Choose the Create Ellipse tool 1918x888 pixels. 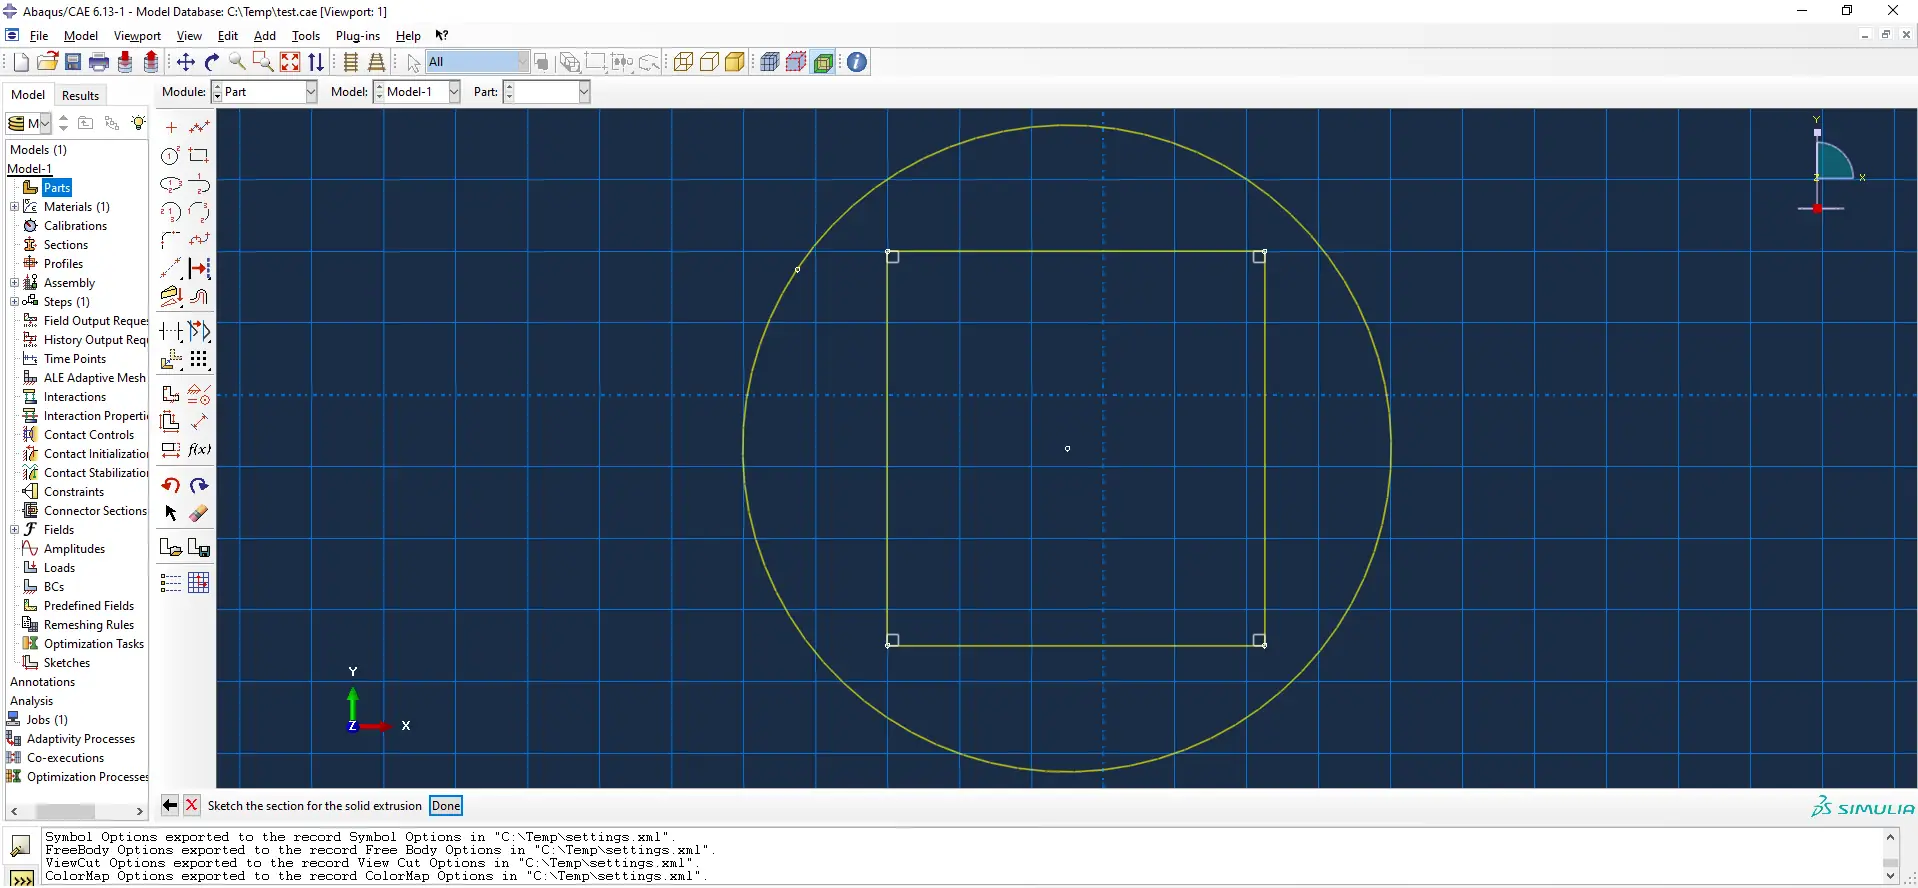[x=171, y=184]
